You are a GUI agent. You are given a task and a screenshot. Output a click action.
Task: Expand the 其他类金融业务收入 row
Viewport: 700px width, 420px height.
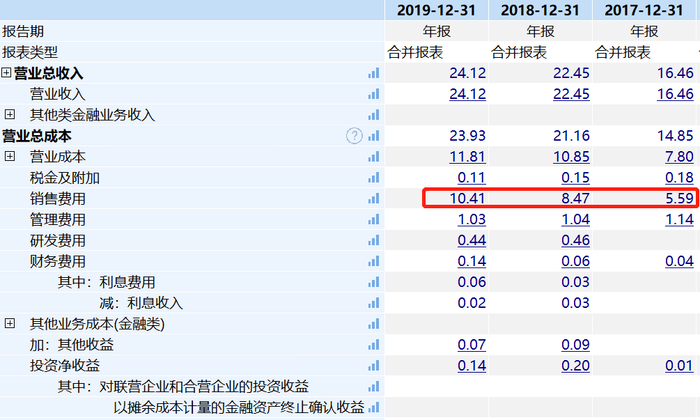click(x=10, y=115)
